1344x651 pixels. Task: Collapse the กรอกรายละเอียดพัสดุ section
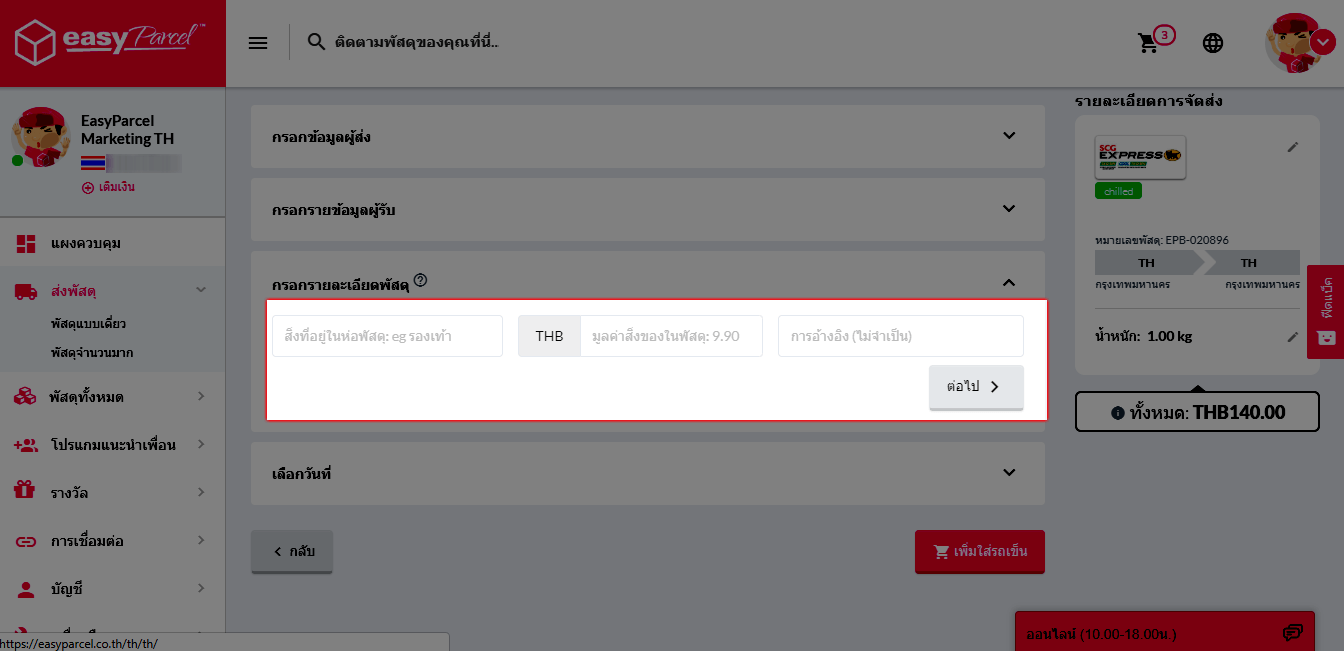pyautogui.click(x=1009, y=283)
